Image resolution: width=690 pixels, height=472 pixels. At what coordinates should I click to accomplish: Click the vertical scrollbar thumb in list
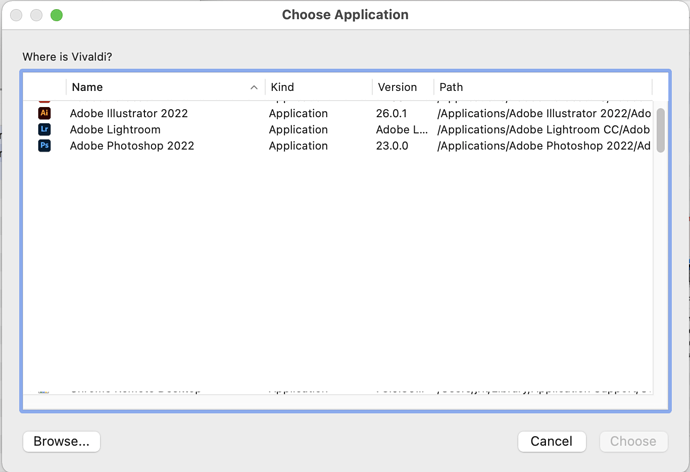tap(661, 130)
